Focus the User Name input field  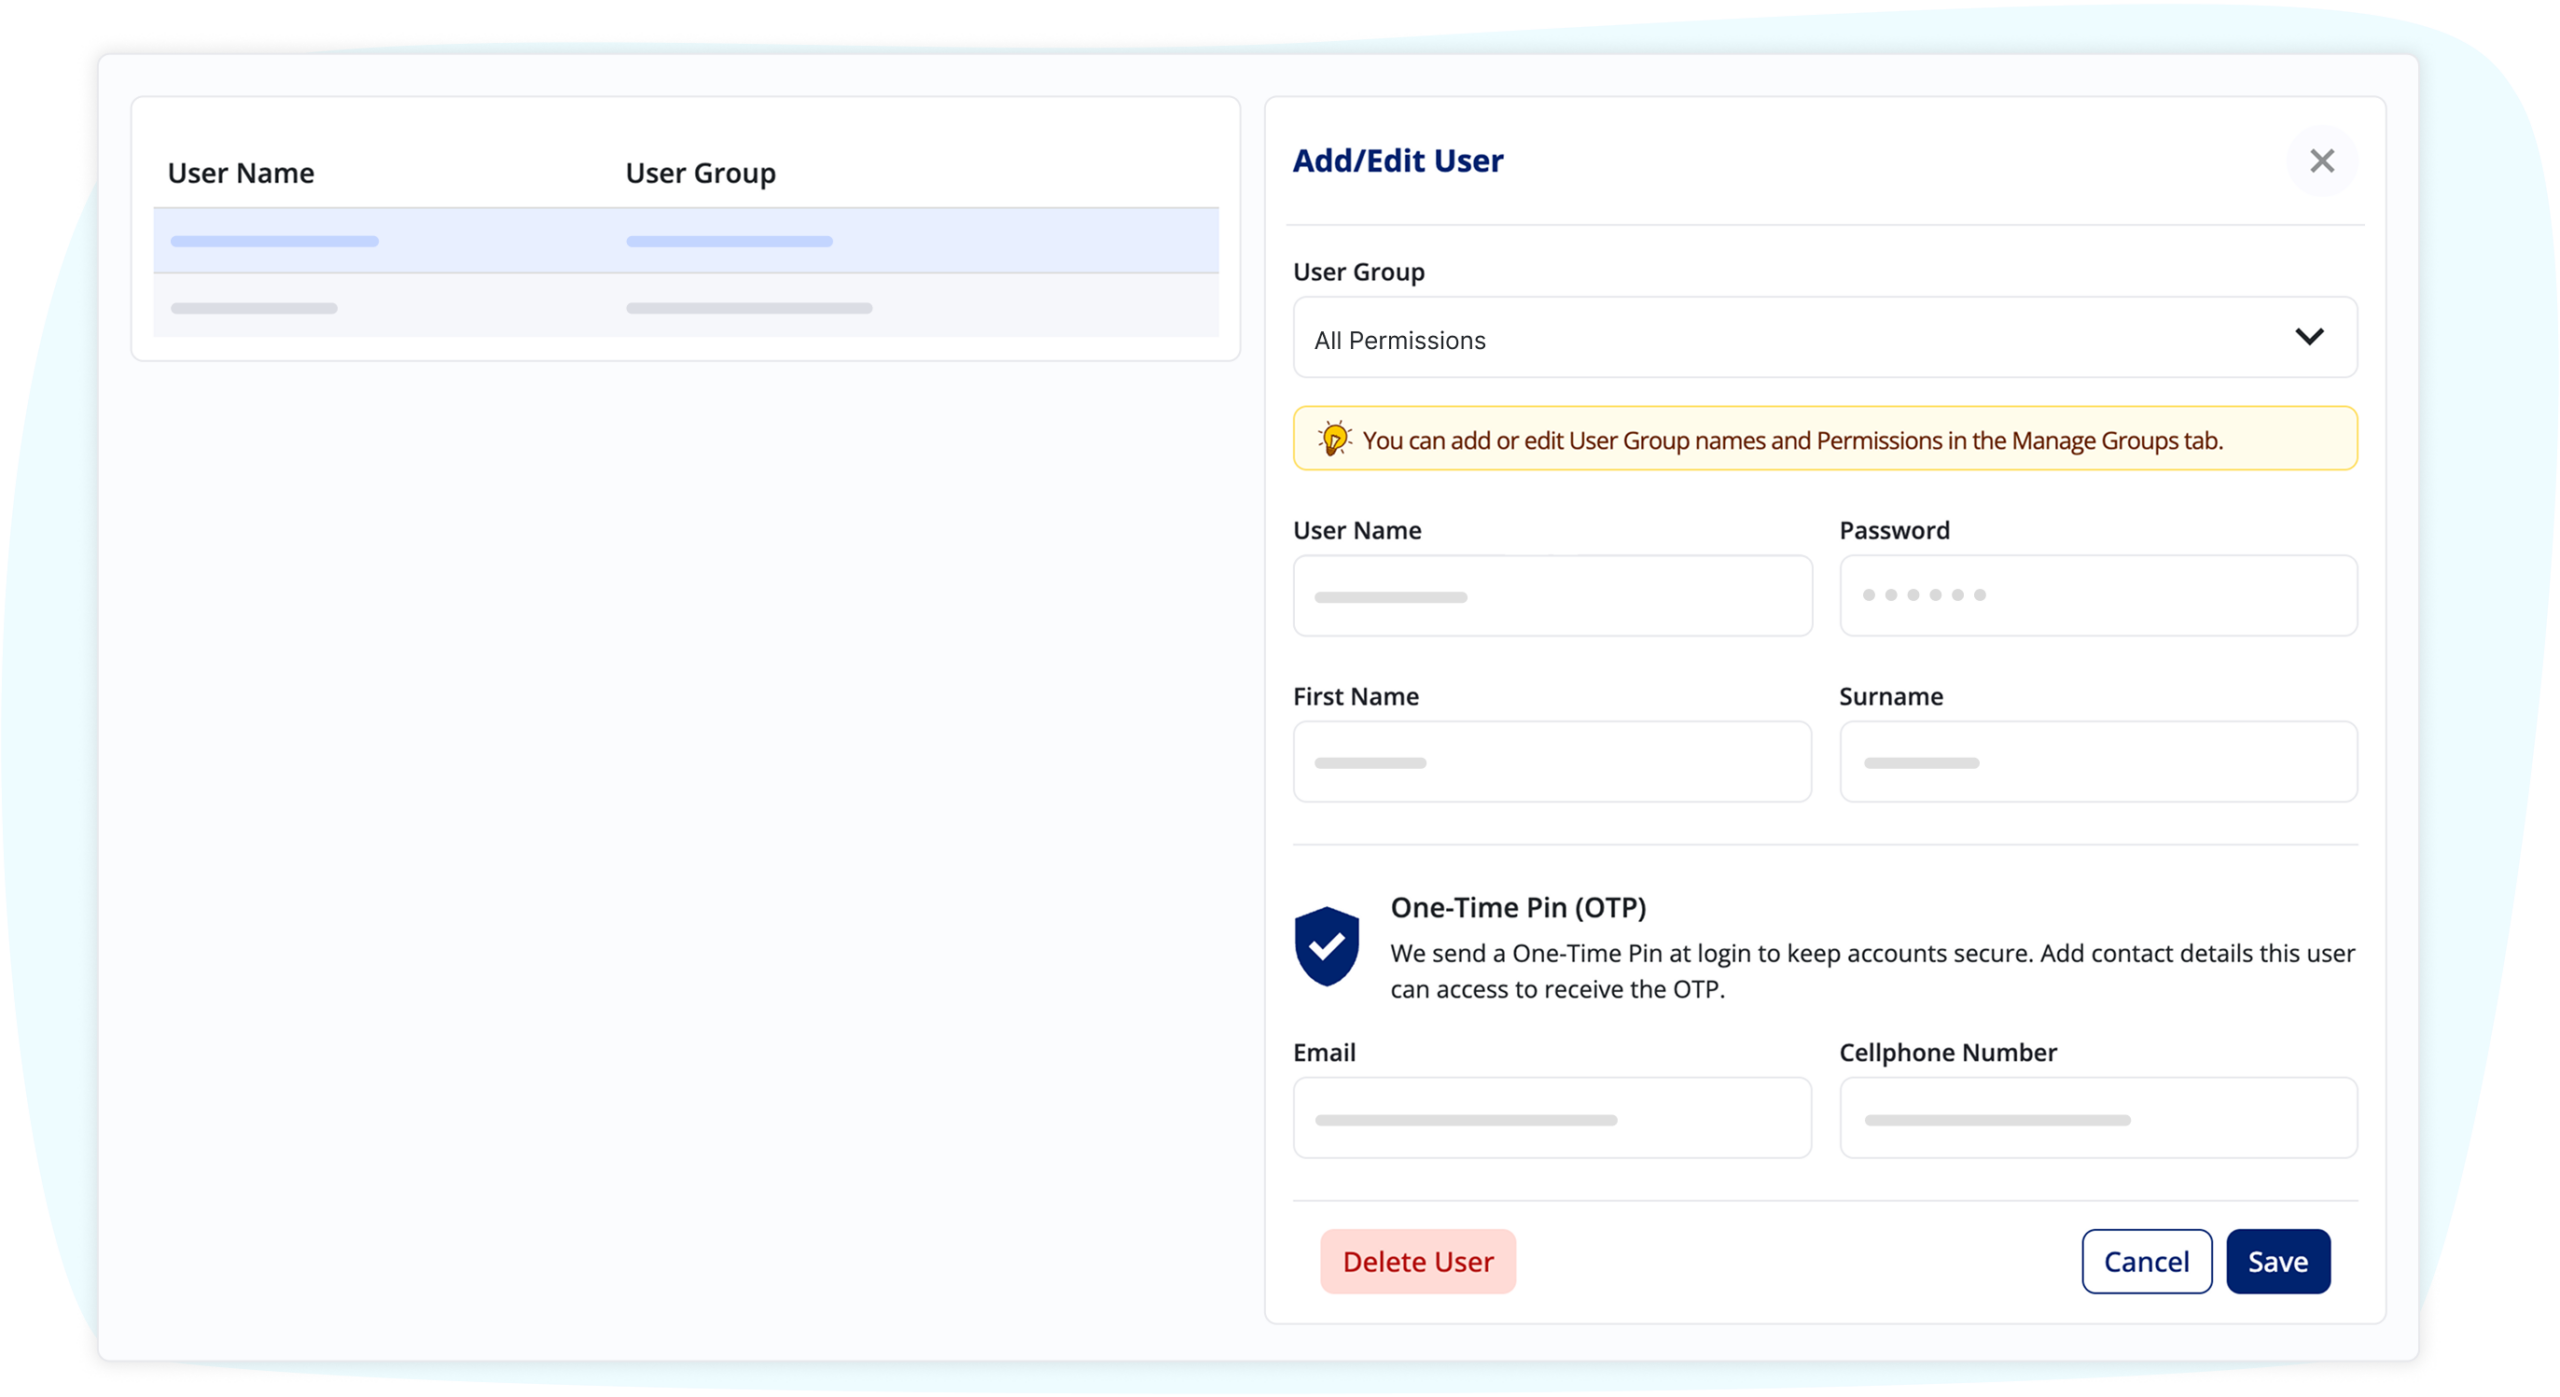pos(1552,596)
